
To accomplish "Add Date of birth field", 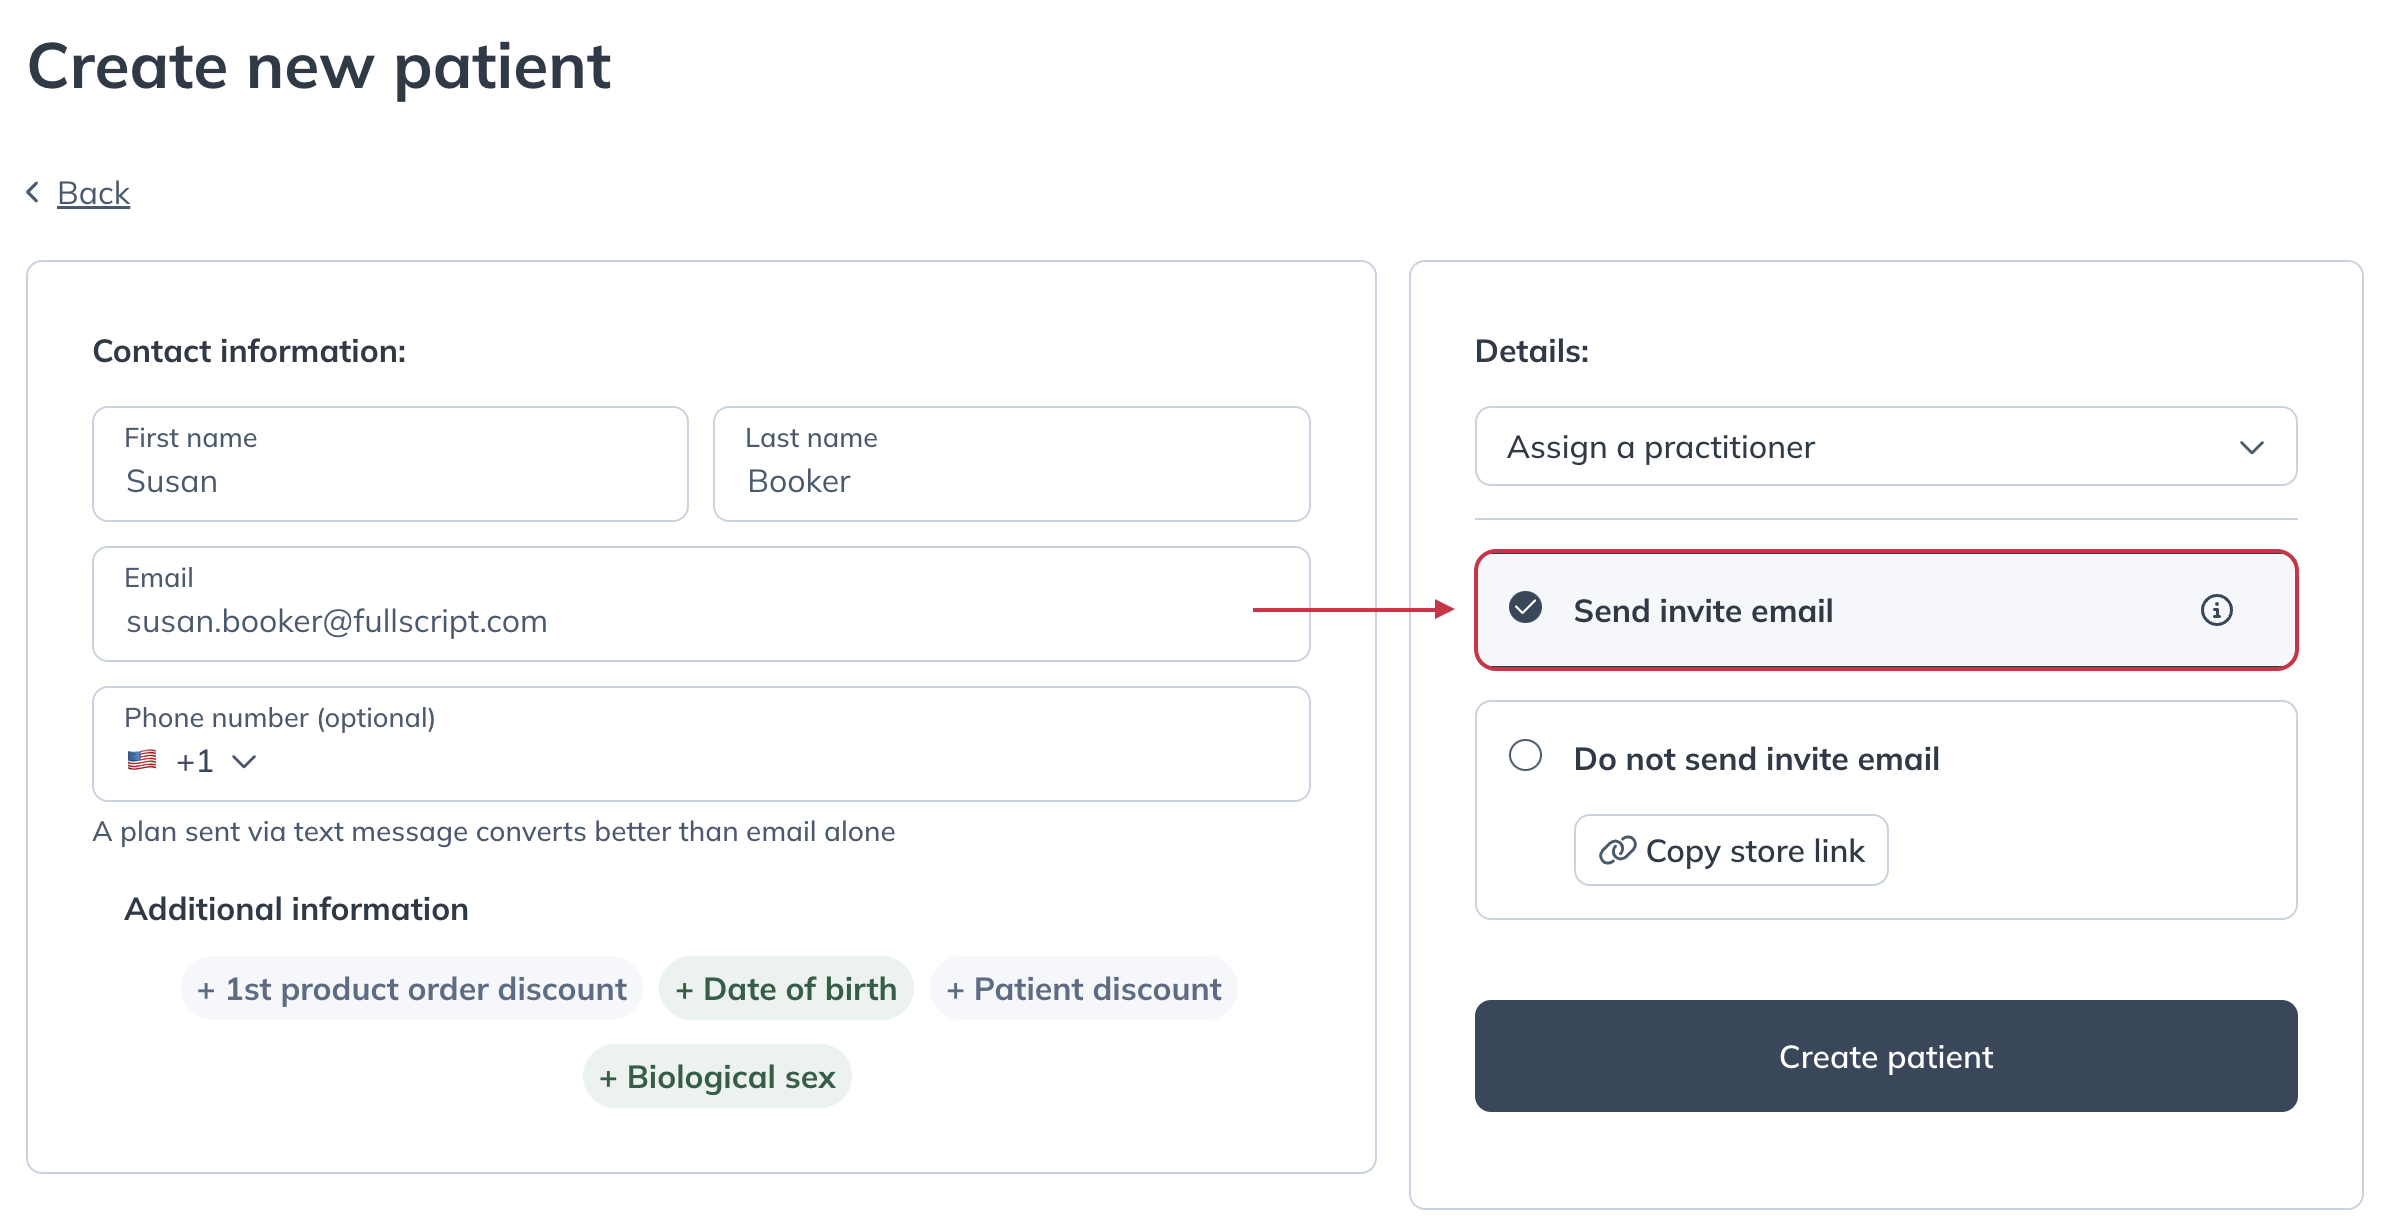I will [786, 988].
